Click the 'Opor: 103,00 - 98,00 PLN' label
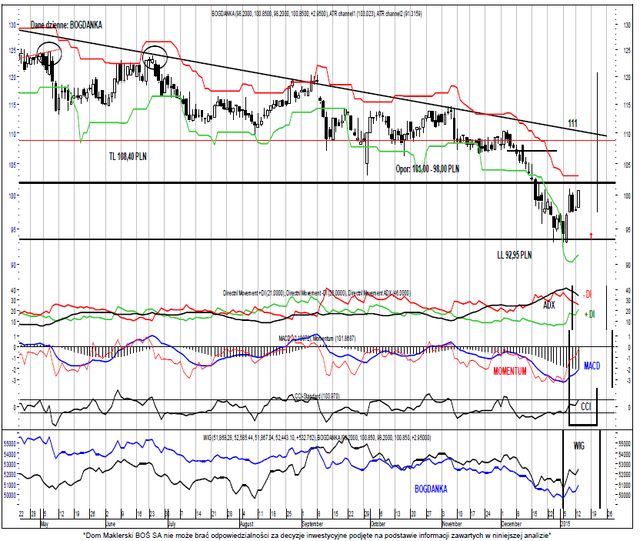 427,169
